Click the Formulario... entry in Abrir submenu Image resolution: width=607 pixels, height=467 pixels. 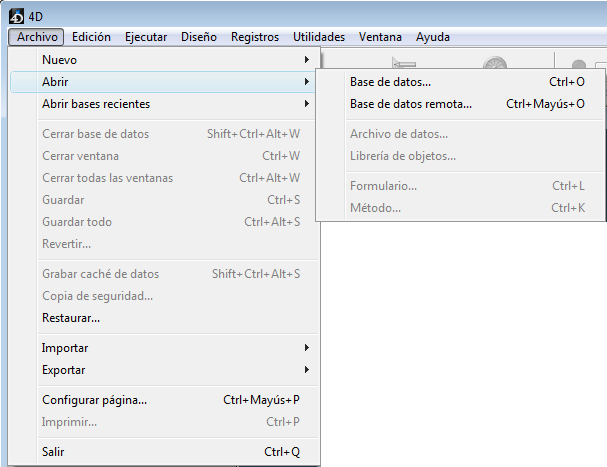coord(383,186)
